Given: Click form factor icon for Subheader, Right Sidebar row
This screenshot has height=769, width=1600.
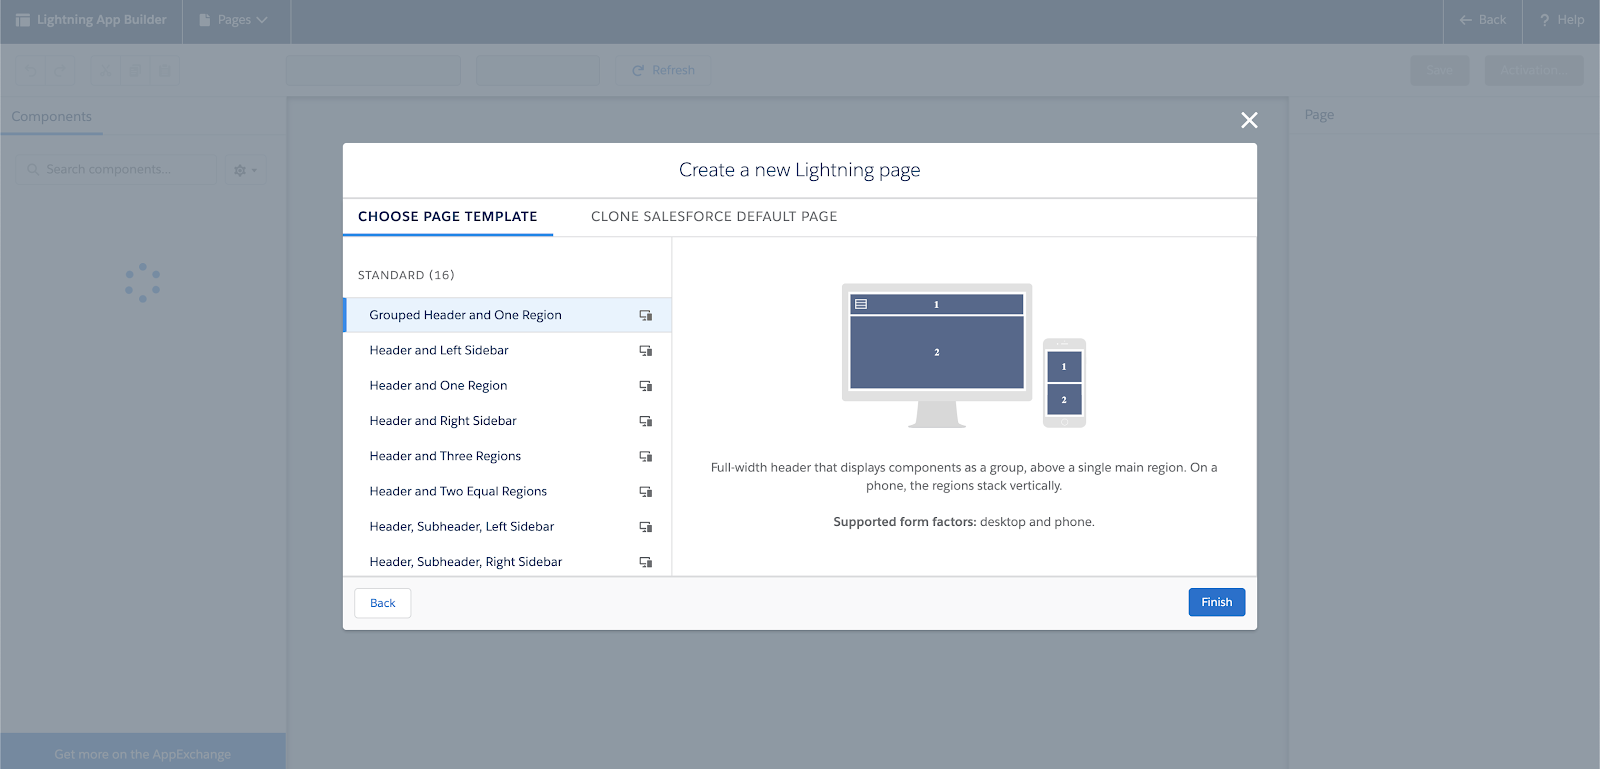Looking at the screenshot, I should pos(646,561).
